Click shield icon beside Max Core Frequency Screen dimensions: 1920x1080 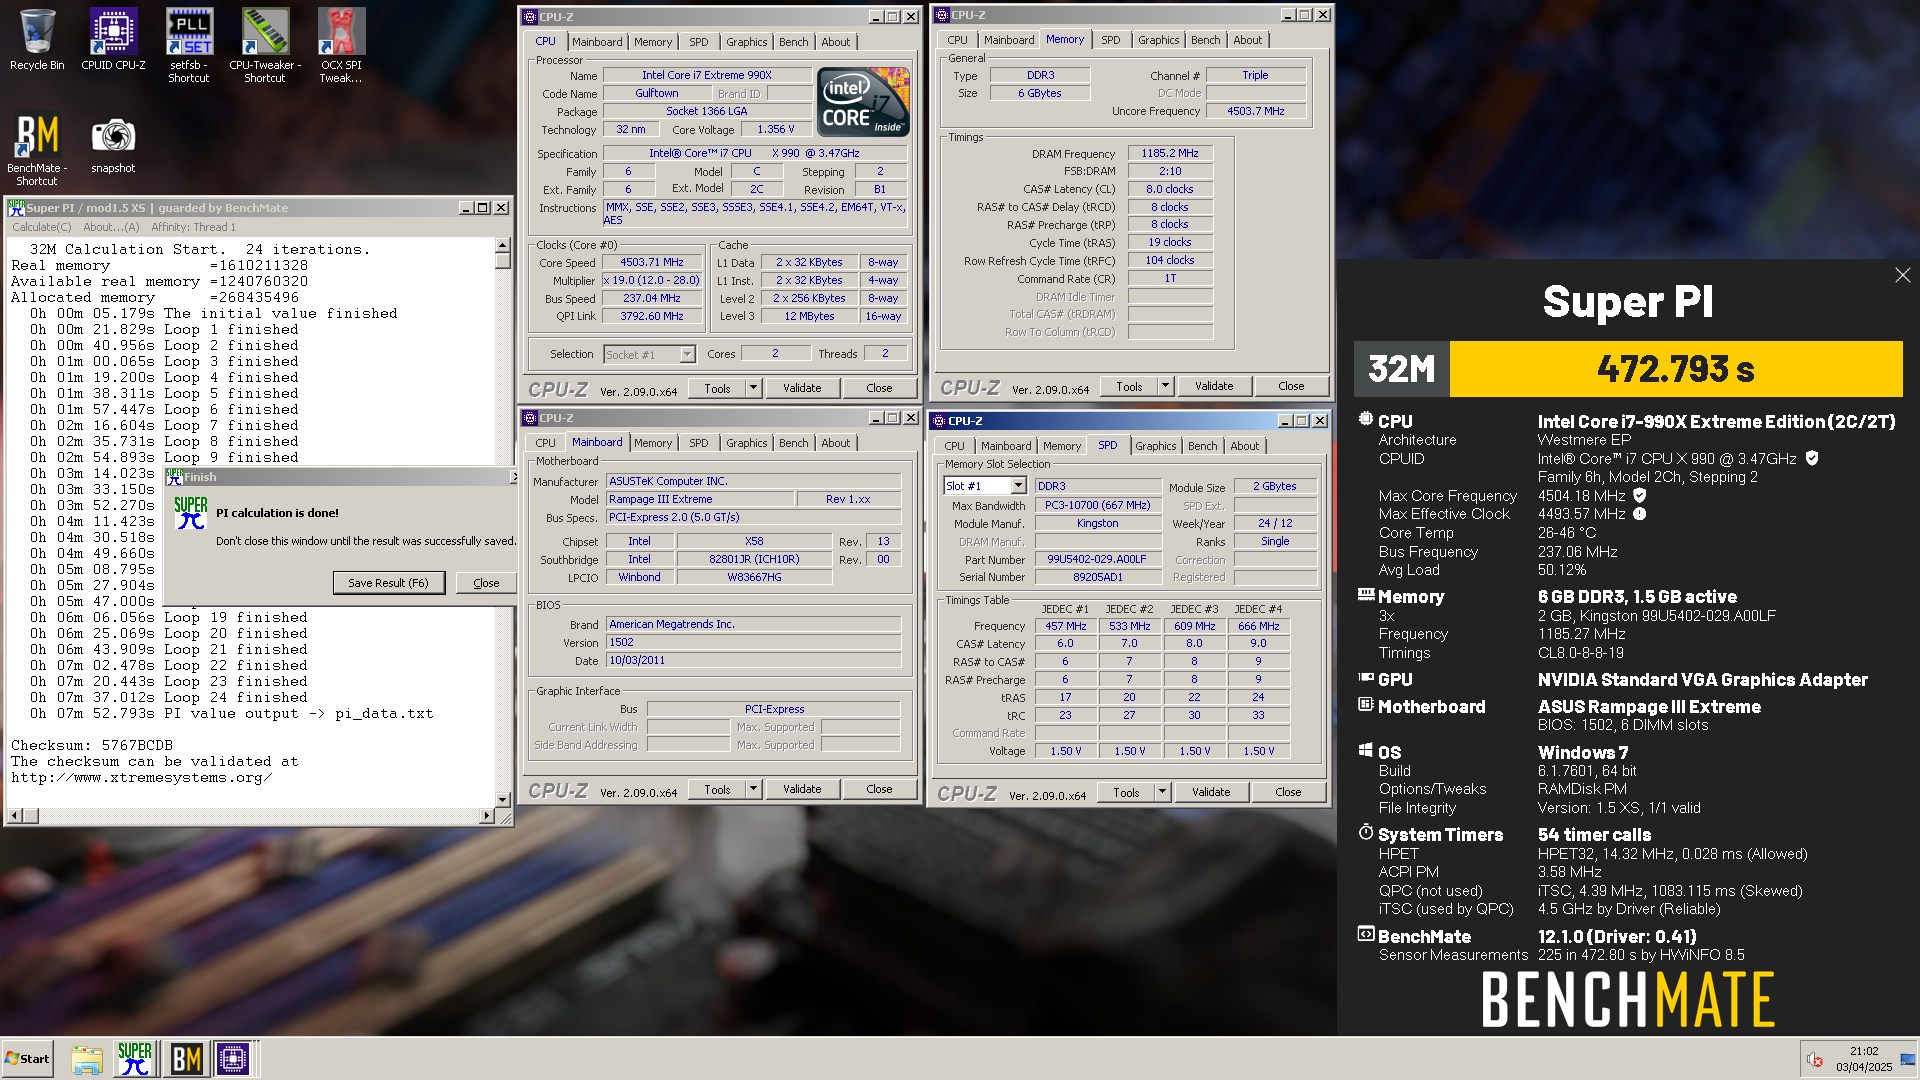[x=1639, y=495]
